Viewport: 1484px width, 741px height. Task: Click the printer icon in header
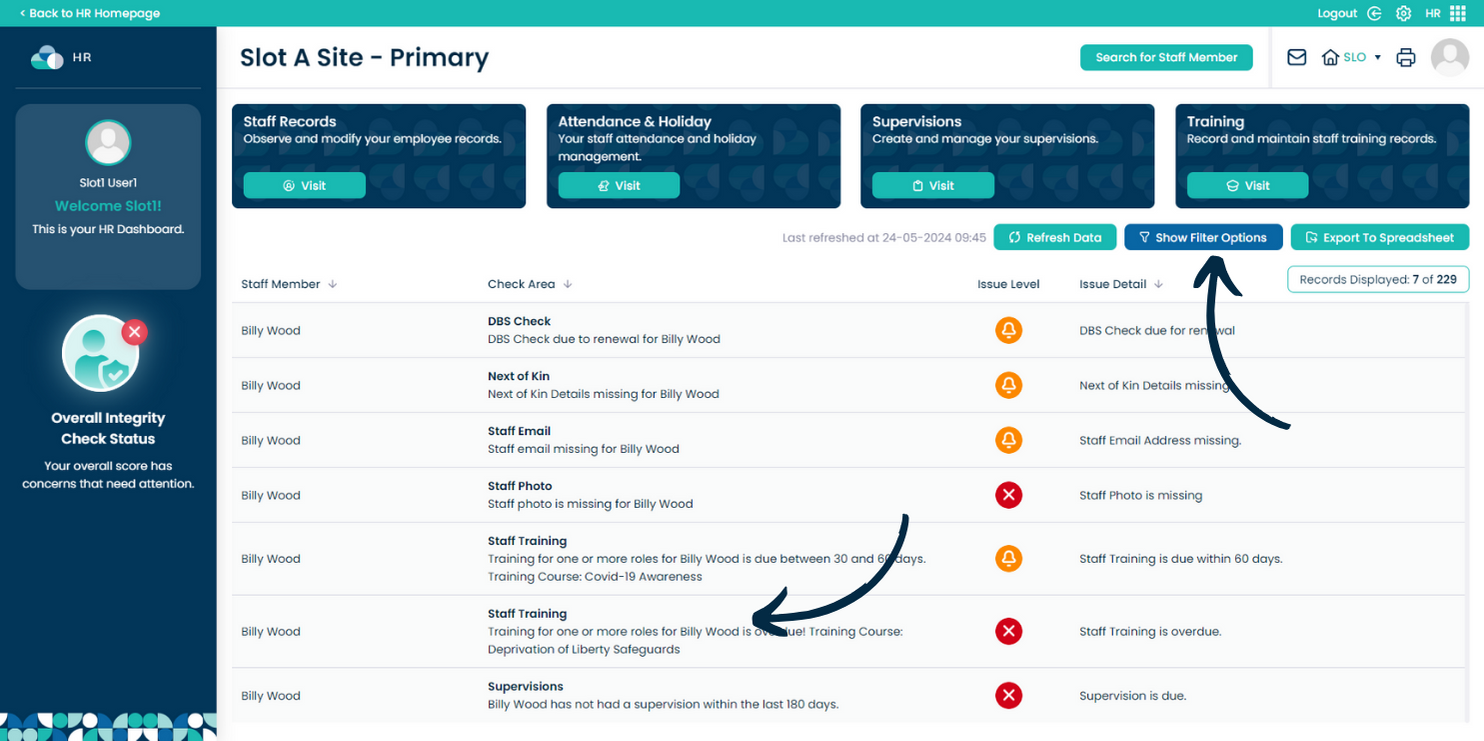tap(1406, 57)
